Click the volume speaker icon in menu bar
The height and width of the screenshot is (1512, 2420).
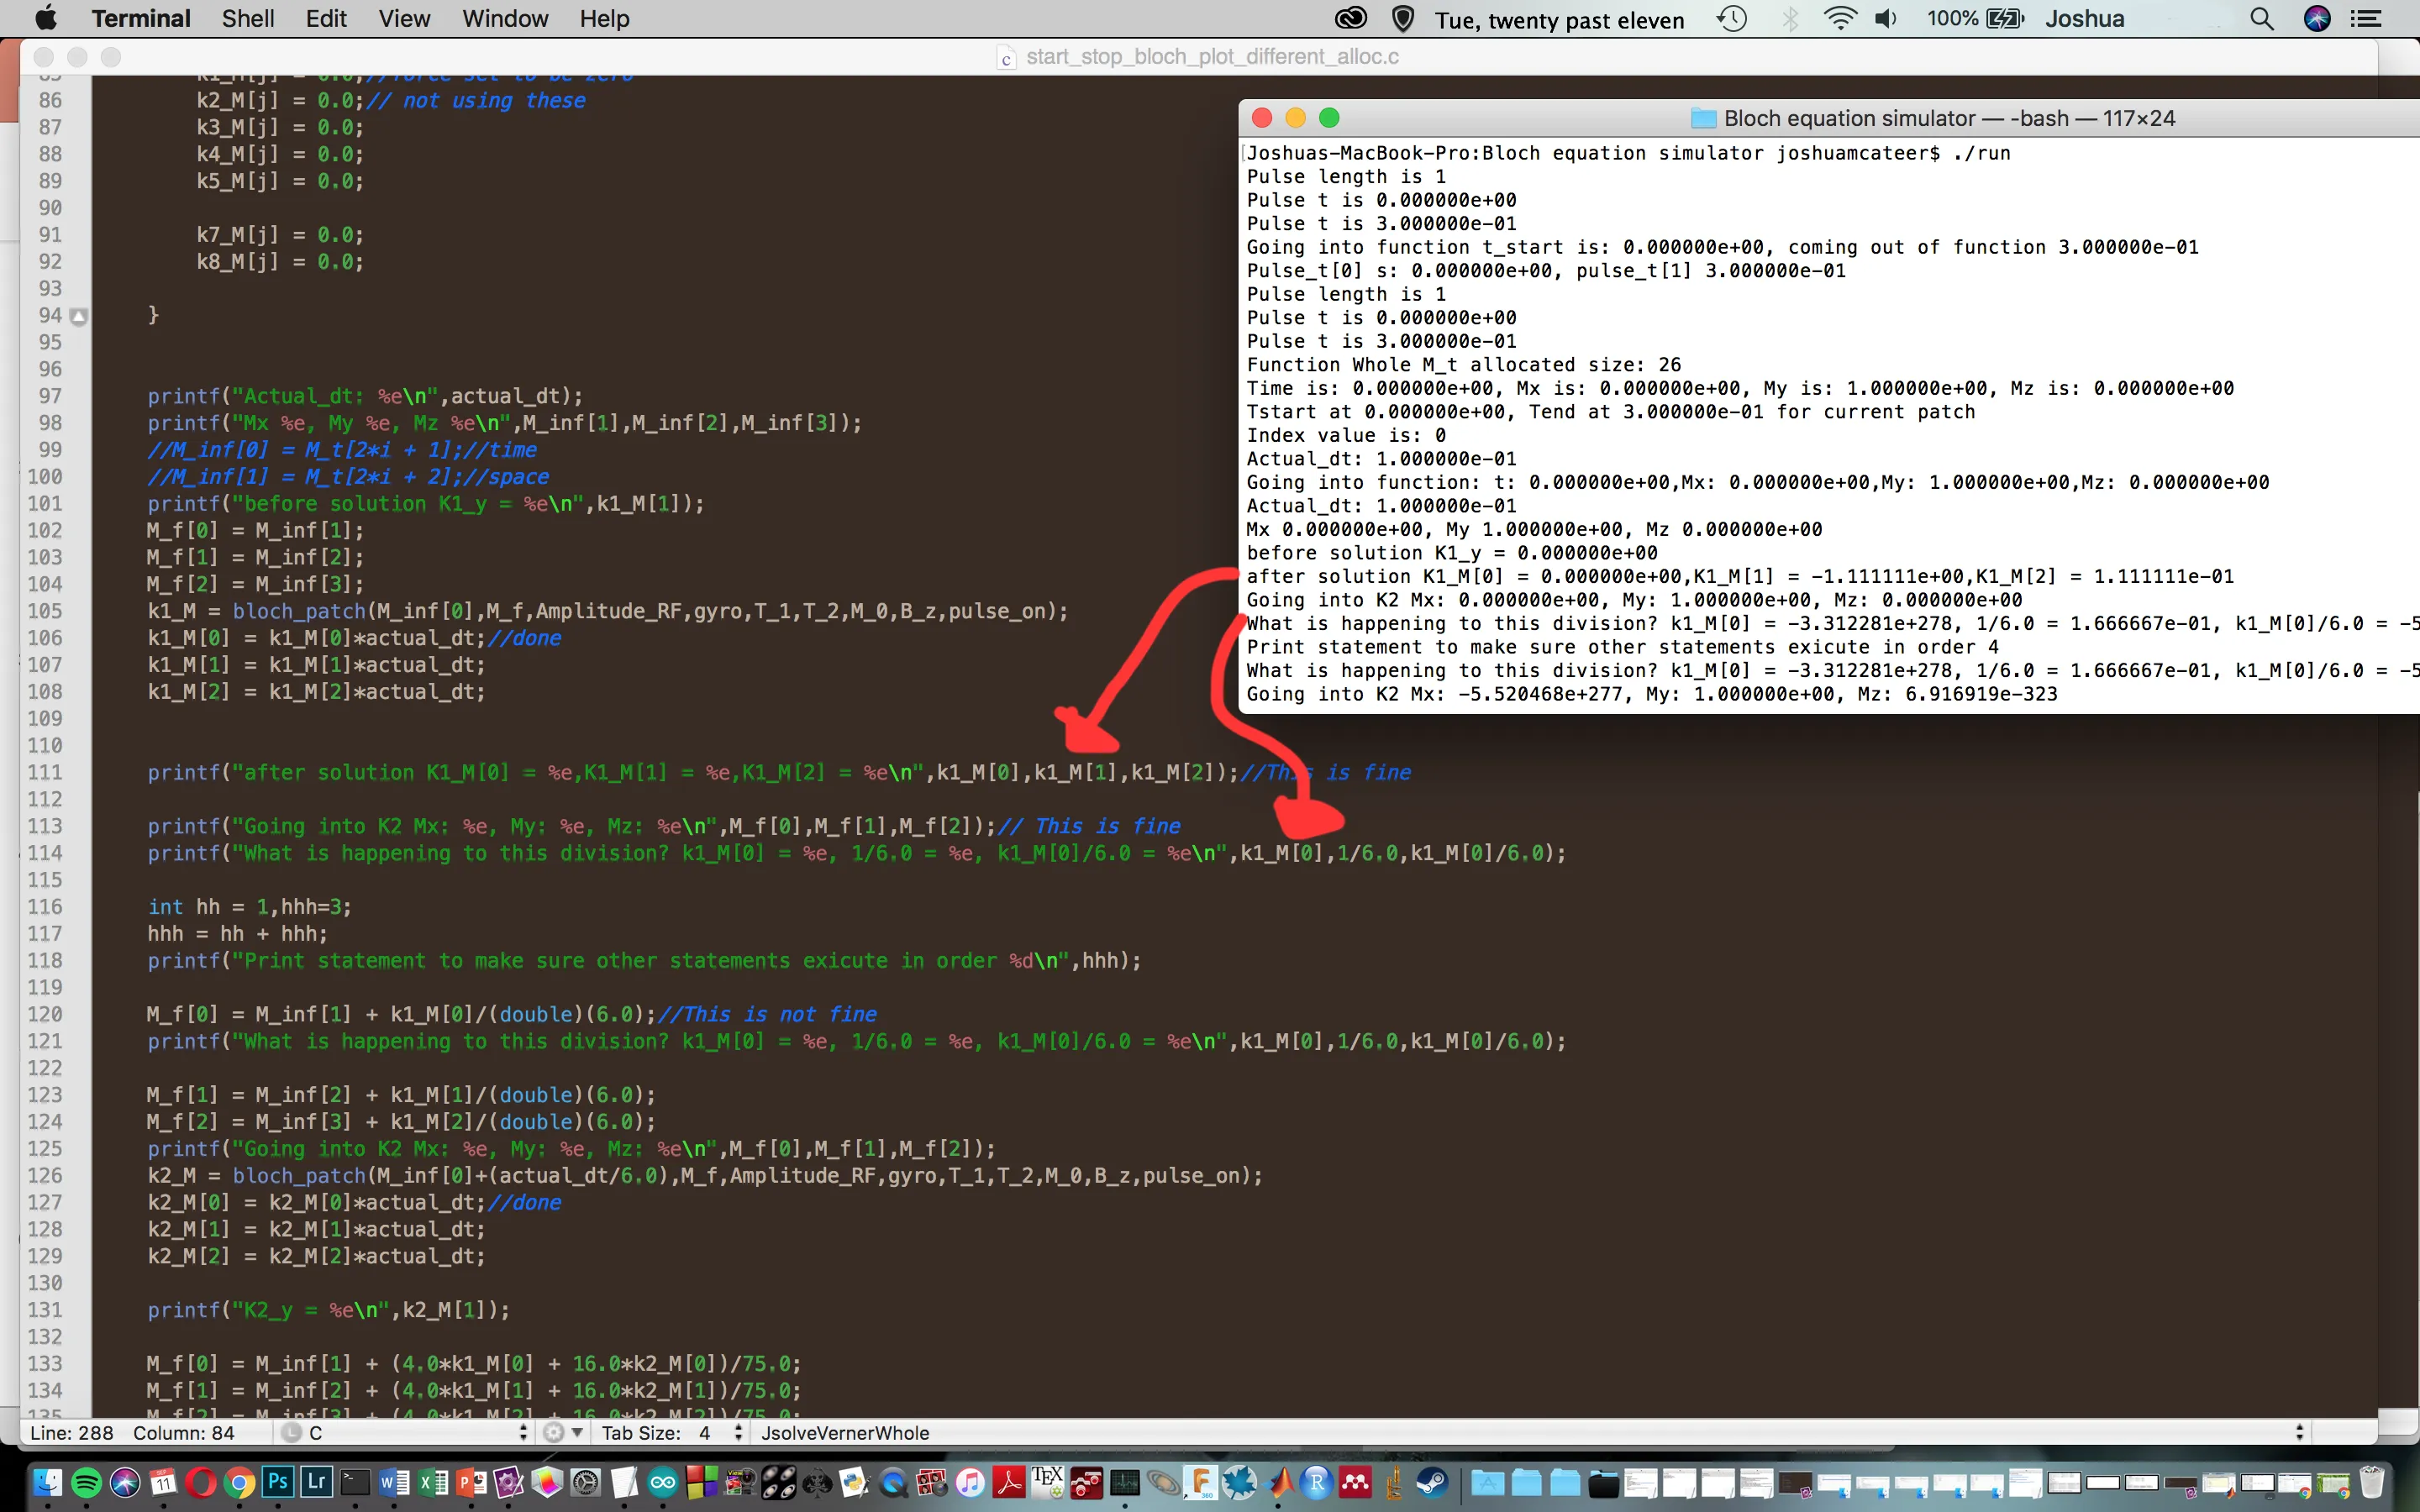(x=1885, y=19)
